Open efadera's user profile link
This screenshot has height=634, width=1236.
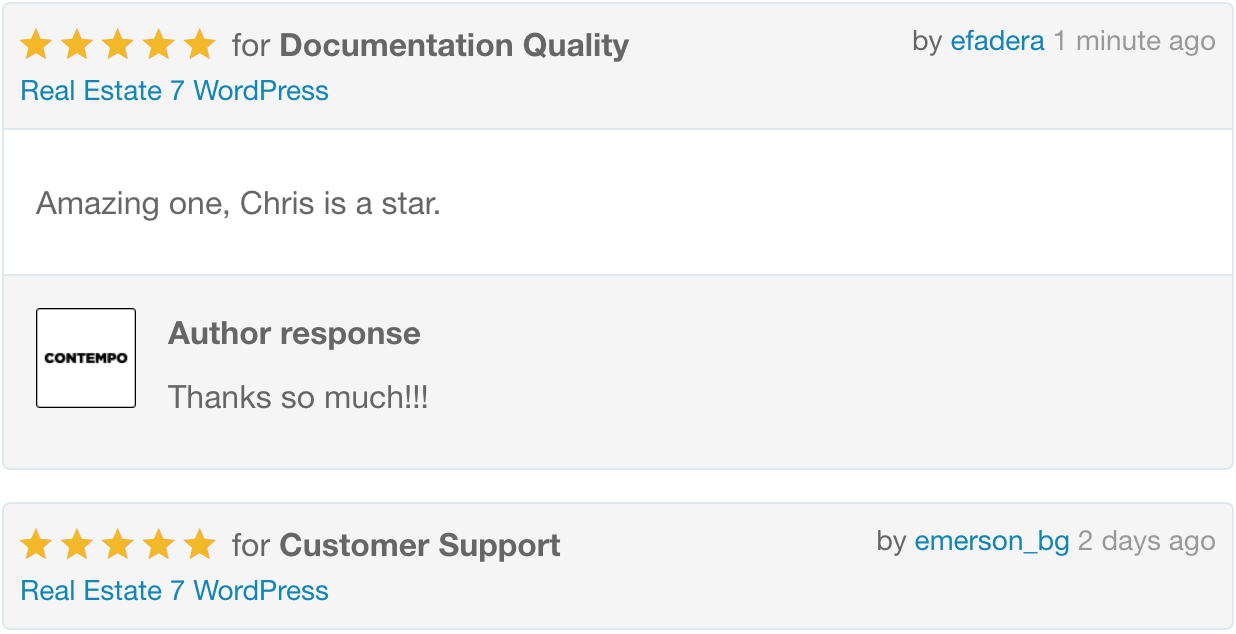click(x=997, y=41)
